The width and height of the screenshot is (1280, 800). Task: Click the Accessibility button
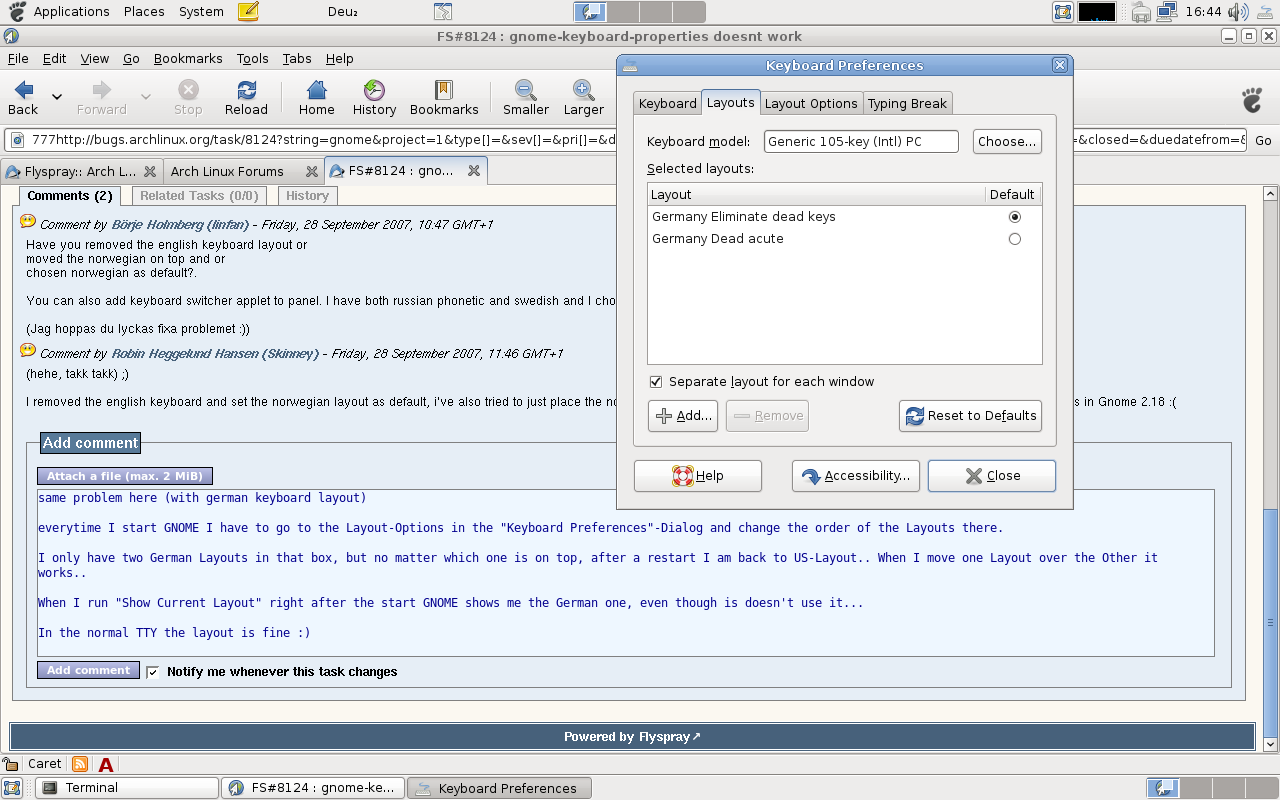(x=856, y=476)
